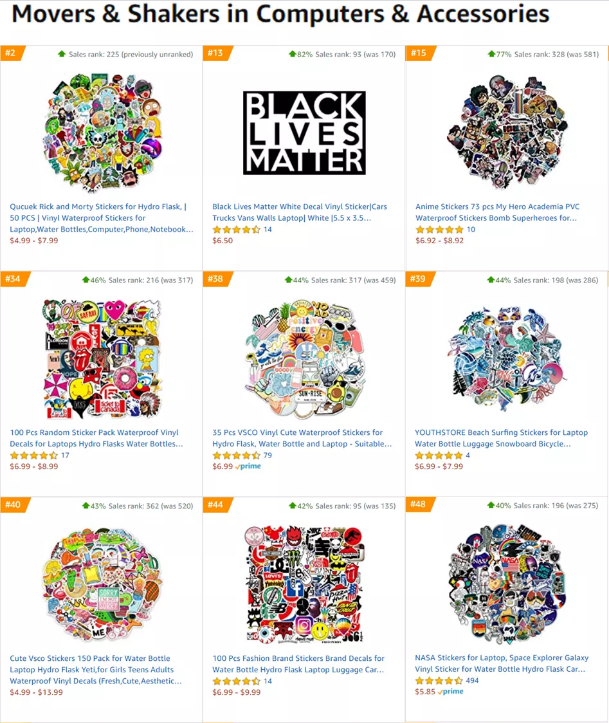Click the star rating of the NASA stickers

click(x=438, y=681)
